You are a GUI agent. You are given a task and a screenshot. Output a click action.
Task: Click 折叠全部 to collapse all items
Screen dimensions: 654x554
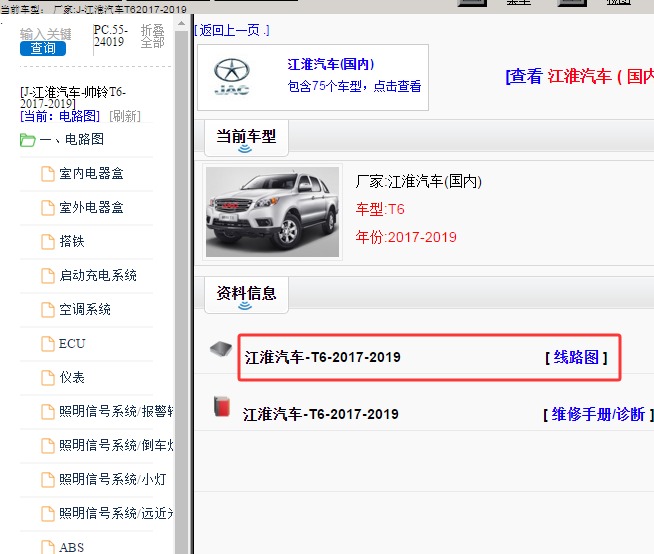tap(153, 36)
